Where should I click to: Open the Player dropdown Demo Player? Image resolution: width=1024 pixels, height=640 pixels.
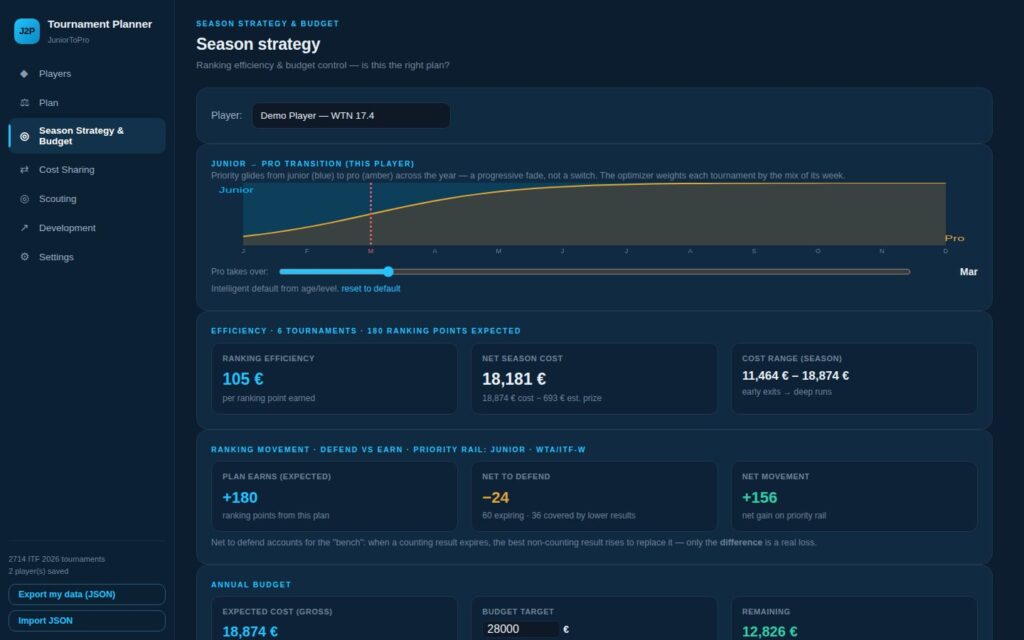(351, 116)
